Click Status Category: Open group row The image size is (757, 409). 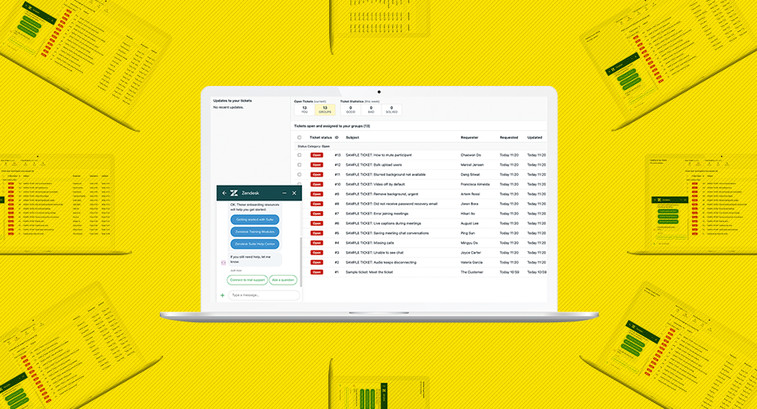point(420,146)
